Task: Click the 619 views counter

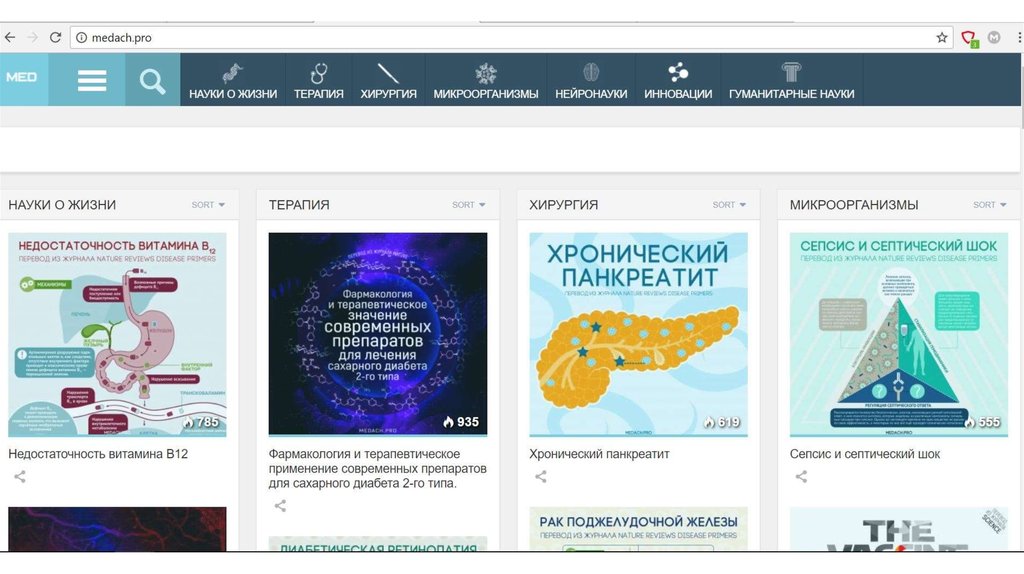Action: (x=722, y=423)
